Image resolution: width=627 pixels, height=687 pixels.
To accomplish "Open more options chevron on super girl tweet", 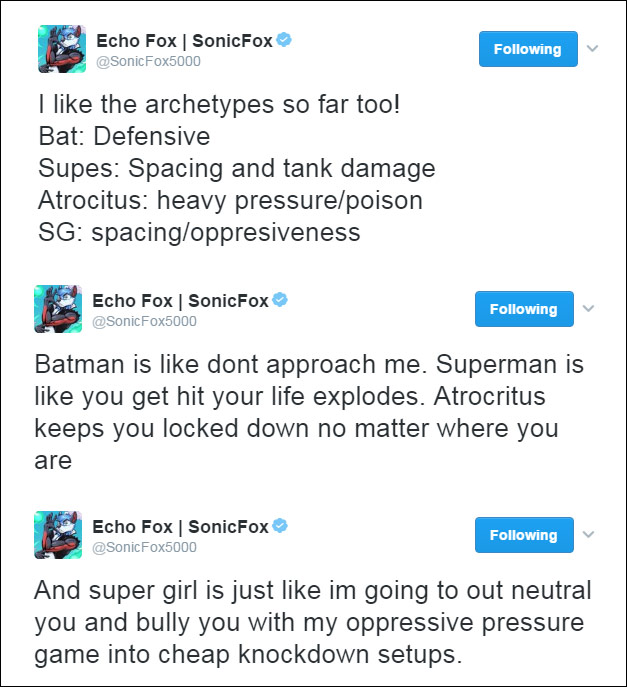I will tap(588, 534).
